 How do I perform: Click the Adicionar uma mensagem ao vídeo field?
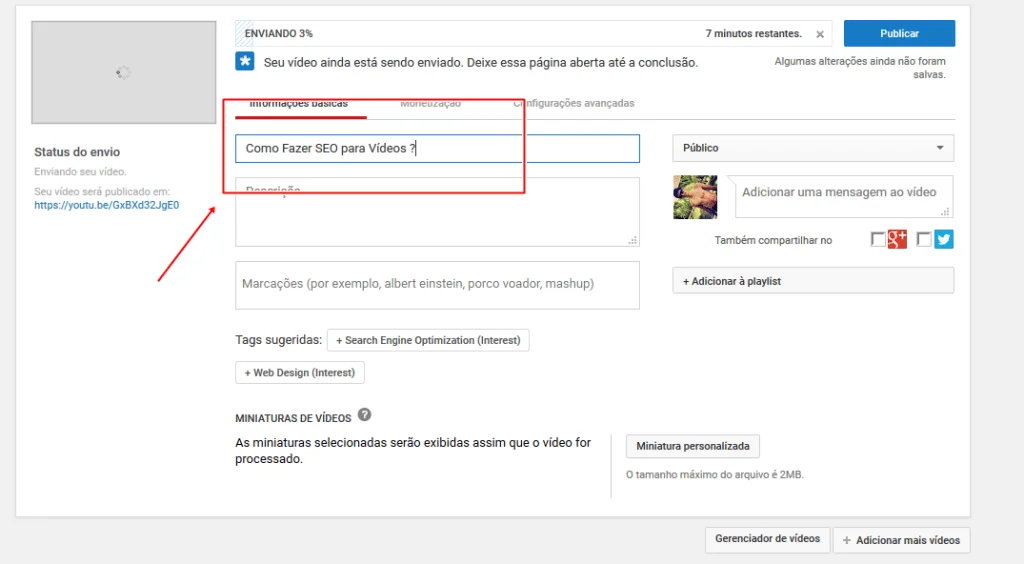point(844,196)
